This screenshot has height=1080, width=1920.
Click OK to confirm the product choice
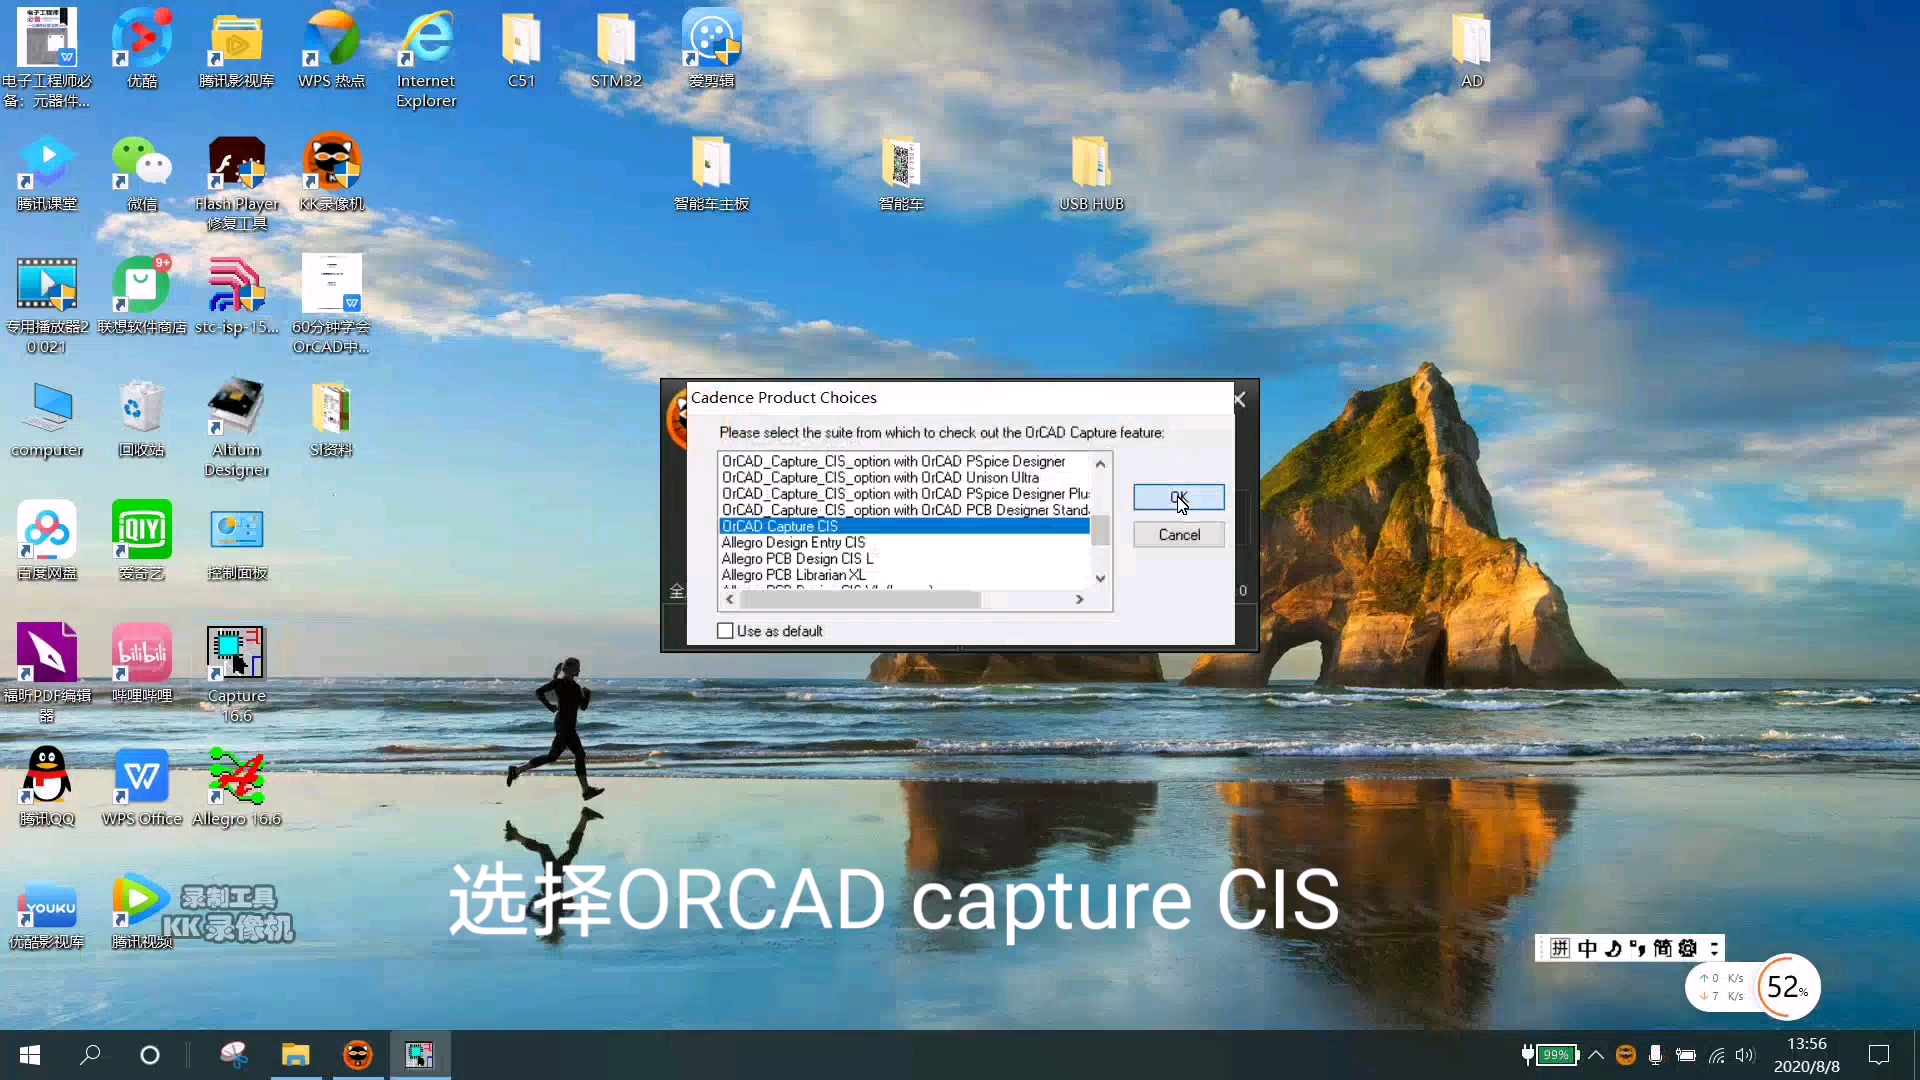point(1178,497)
